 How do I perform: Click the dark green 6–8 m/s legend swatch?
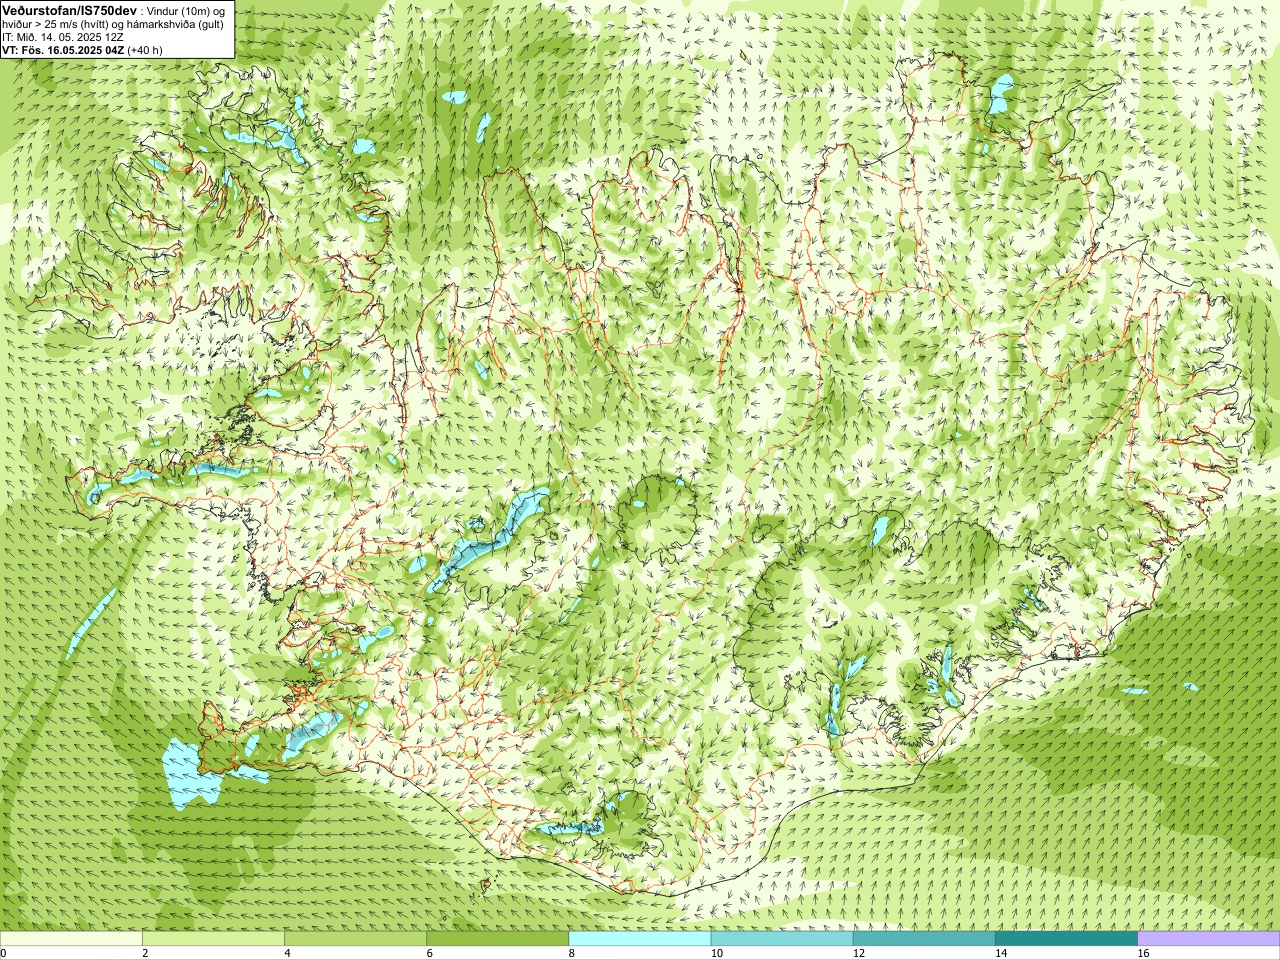[497, 939]
